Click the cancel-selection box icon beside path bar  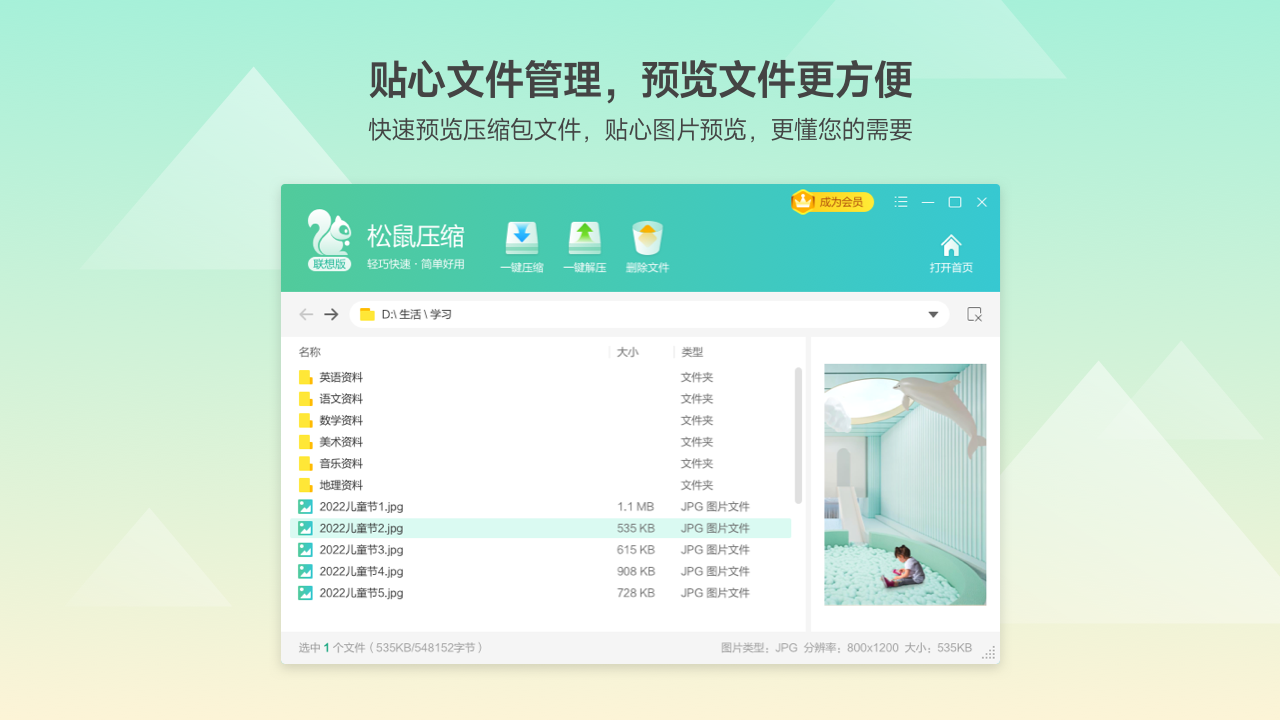pyautogui.click(x=974, y=313)
